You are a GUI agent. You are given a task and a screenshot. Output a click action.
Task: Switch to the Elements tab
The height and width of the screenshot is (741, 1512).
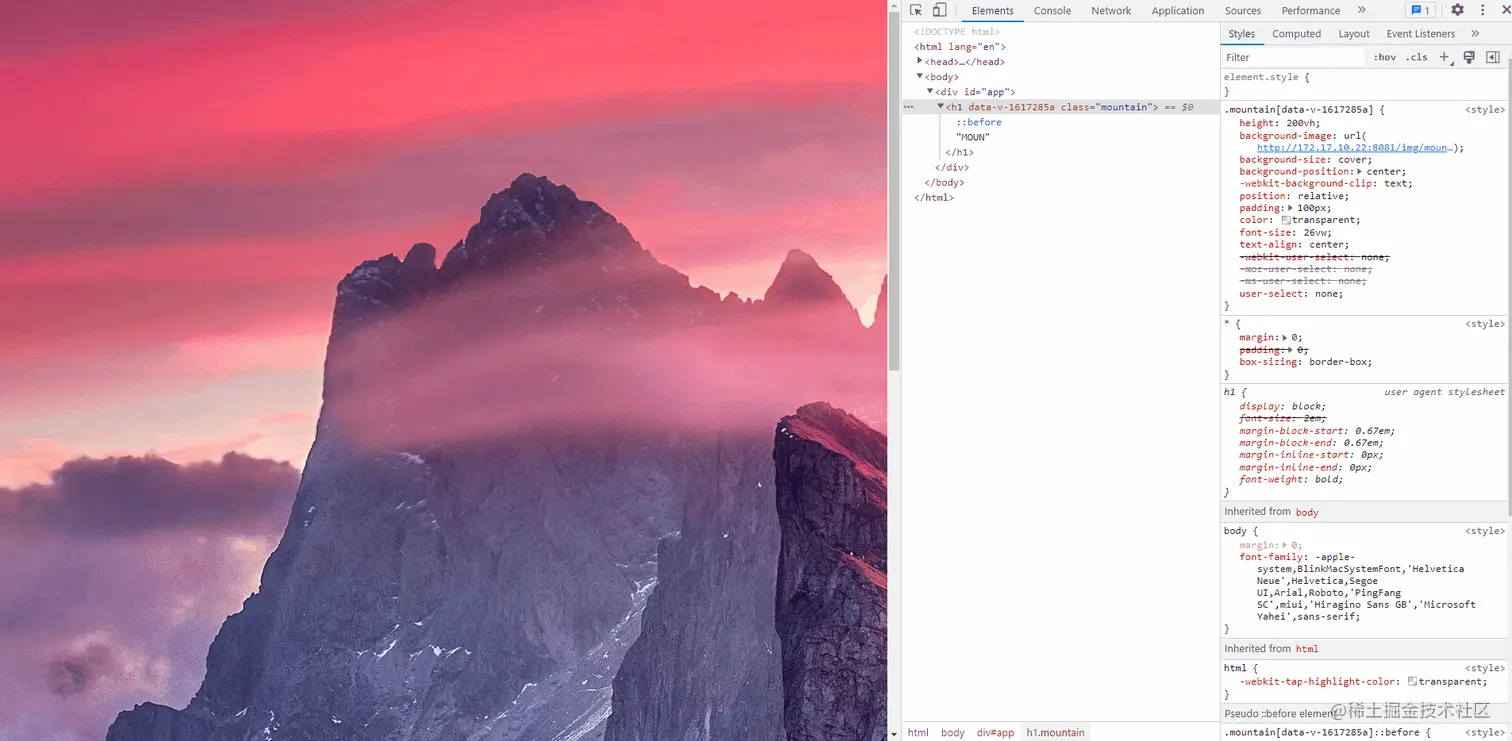[x=993, y=11]
